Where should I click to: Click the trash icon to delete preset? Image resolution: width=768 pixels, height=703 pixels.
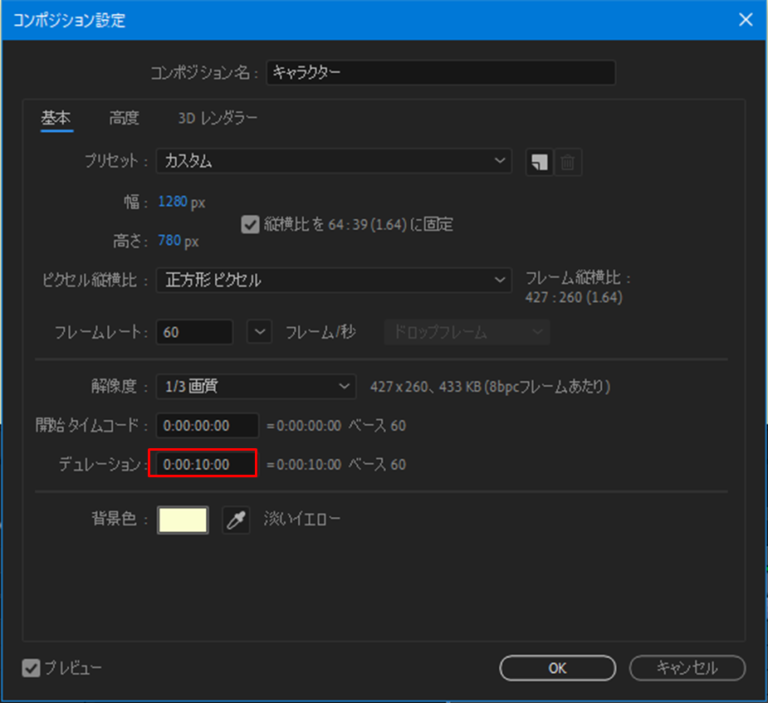point(568,162)
